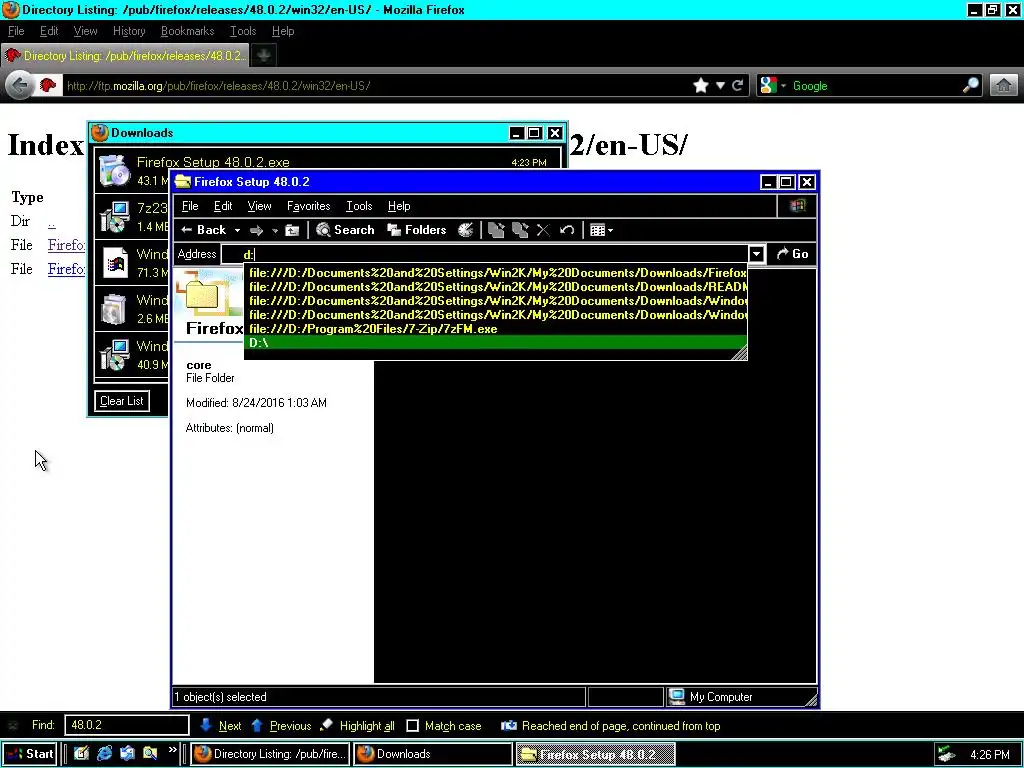Select Firefox Setup 48.0.2.exe download entry
1024x768 pixels.
tap(327, 170)
